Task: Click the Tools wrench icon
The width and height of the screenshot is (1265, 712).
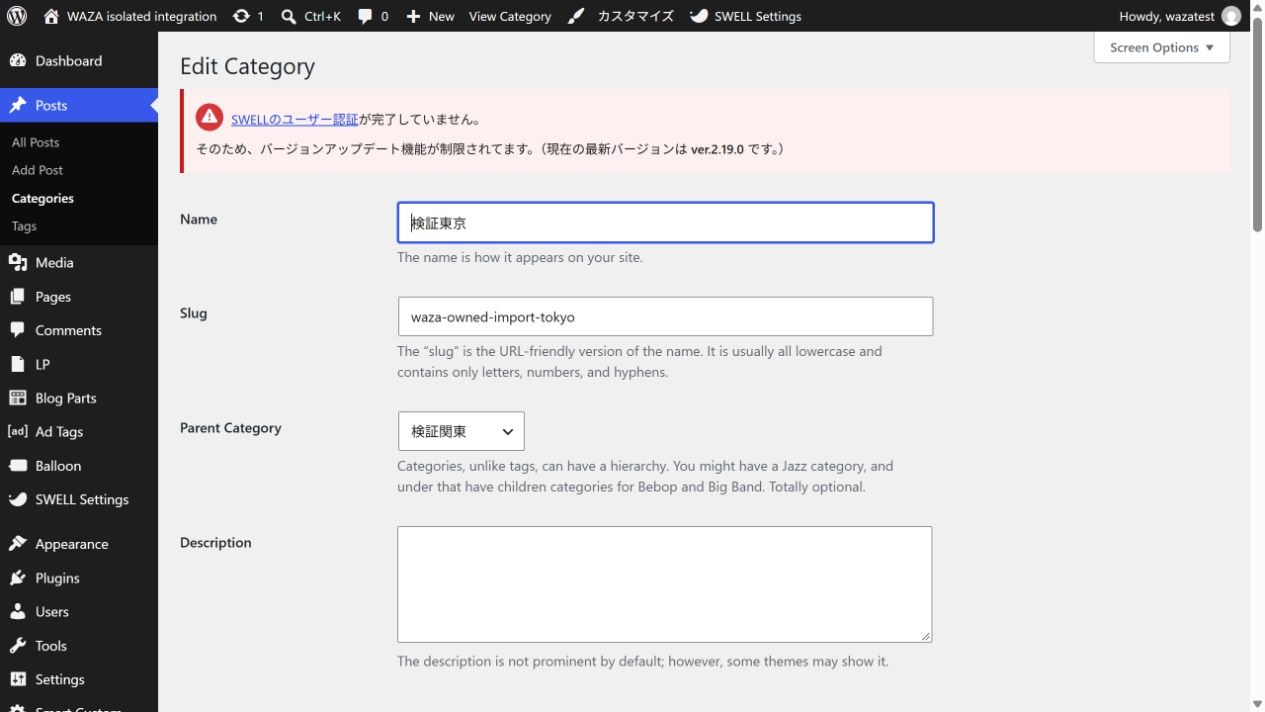Action: point(17,646)
